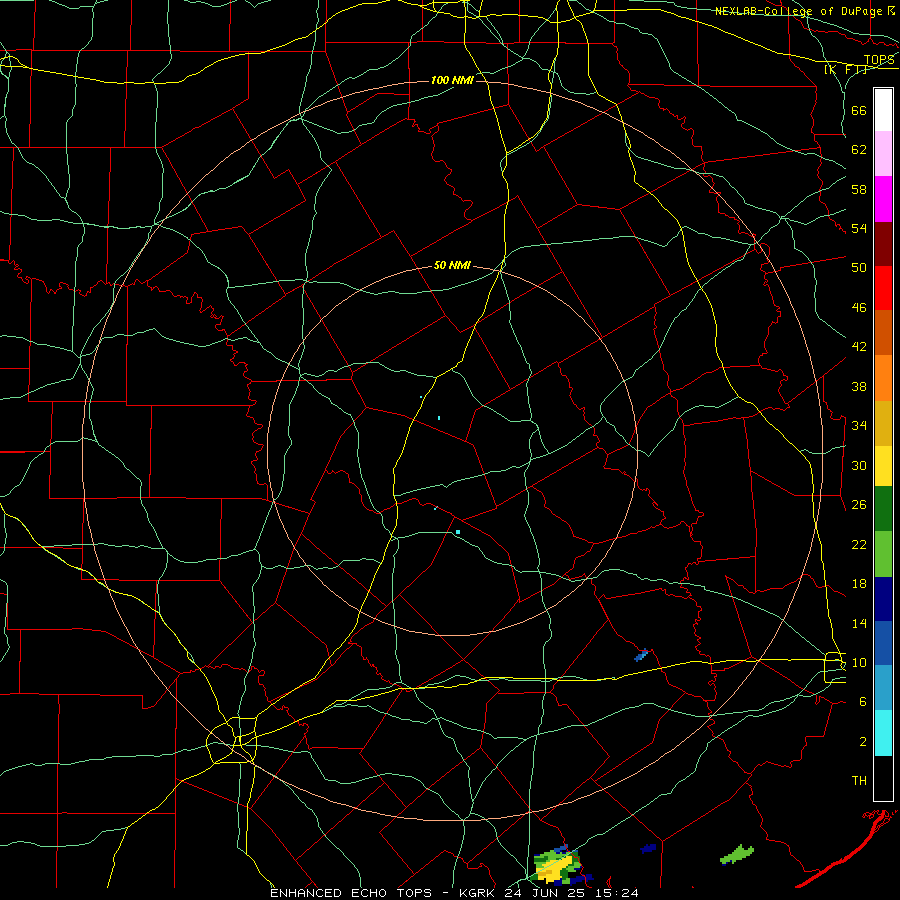Click the '[K FT]' units label
The height and width of the screenshot is (900, 900).
pos(846,69)
